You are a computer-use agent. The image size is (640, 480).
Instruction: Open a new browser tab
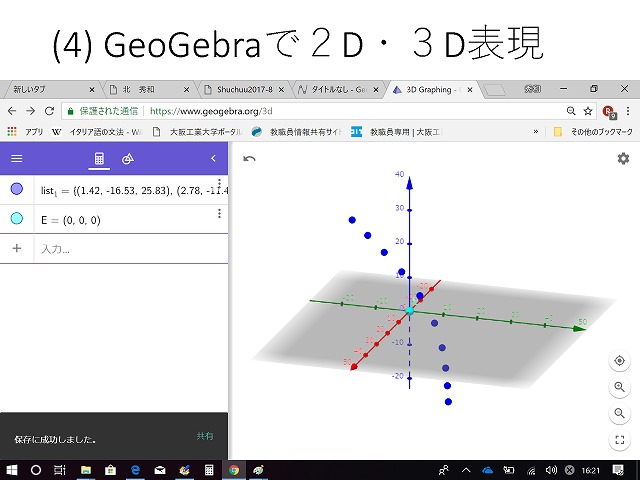click(x=494, y=89)
